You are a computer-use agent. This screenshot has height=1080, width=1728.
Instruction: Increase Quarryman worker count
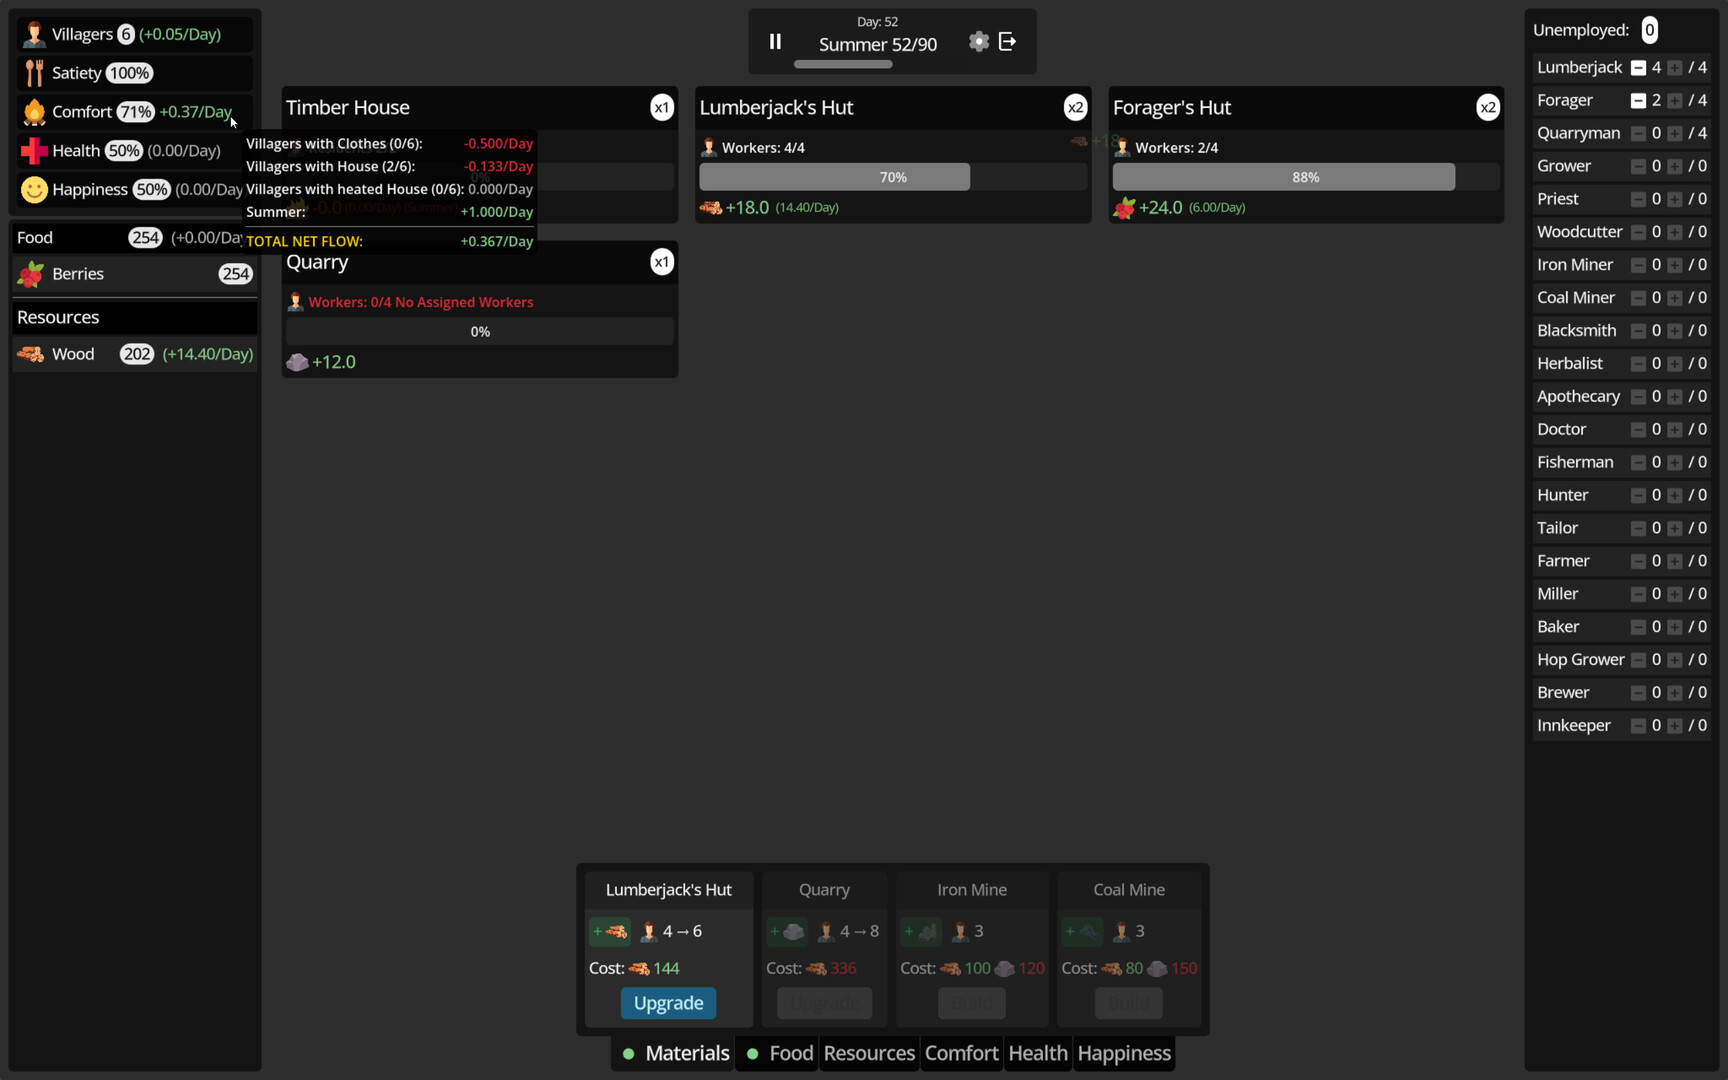1675,134
